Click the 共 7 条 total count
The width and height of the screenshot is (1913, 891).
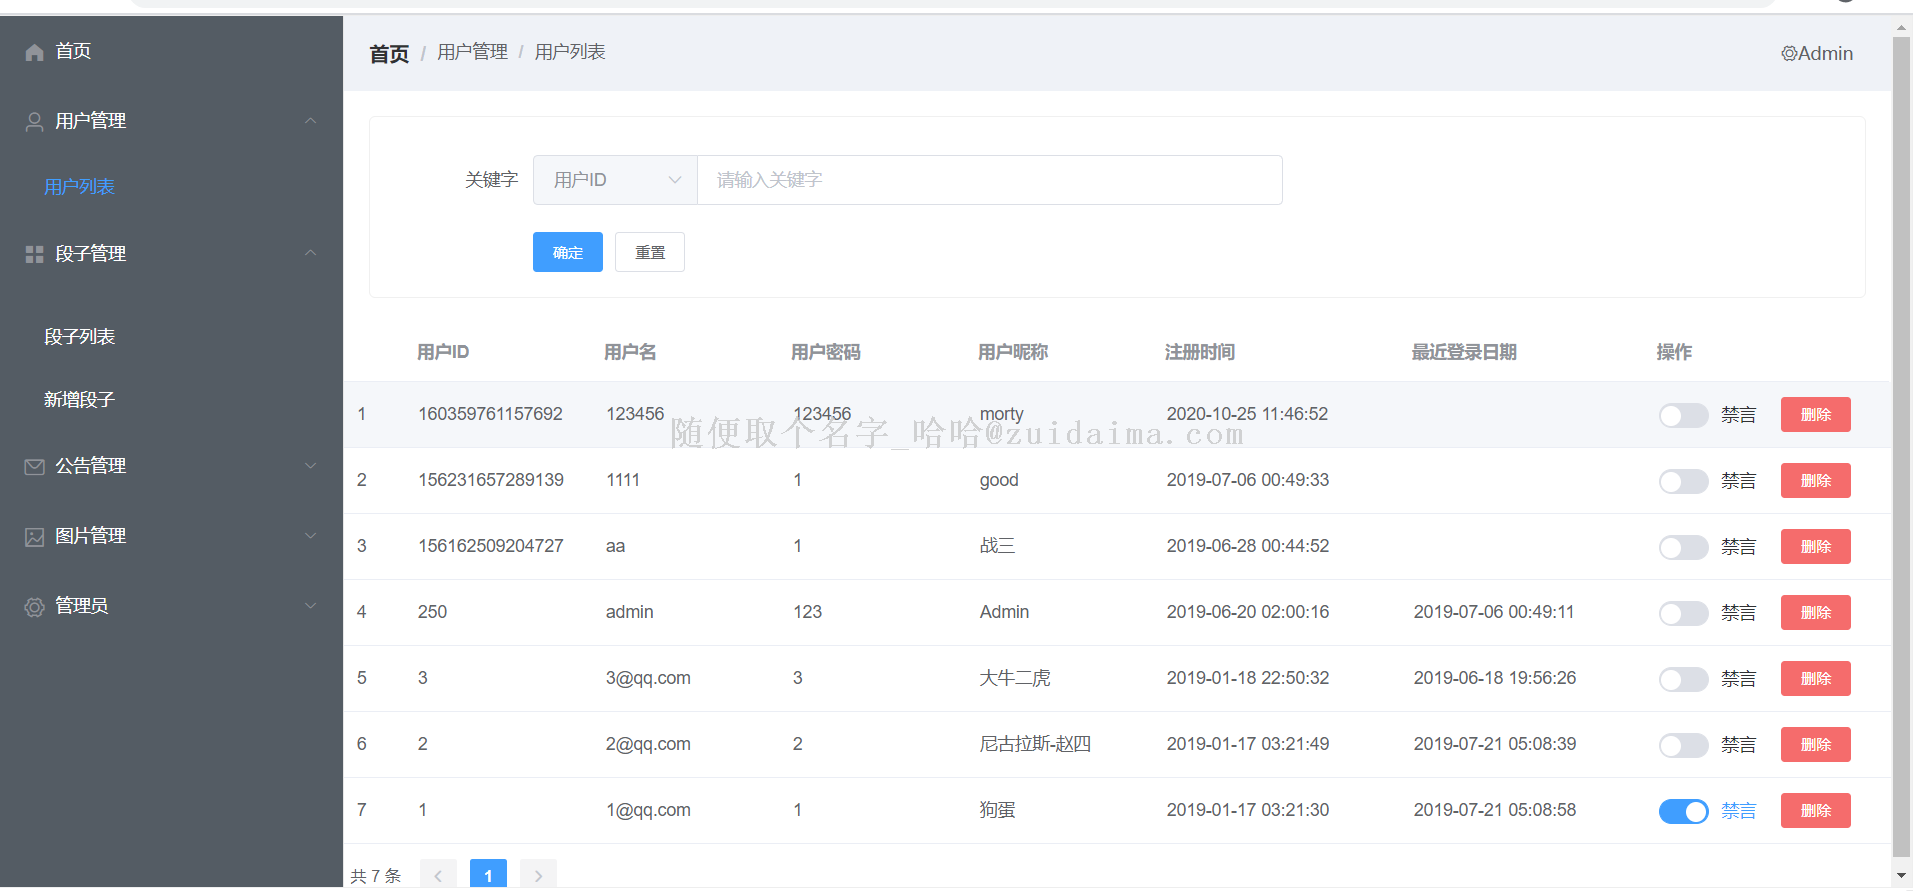click(x=376, y=876)
